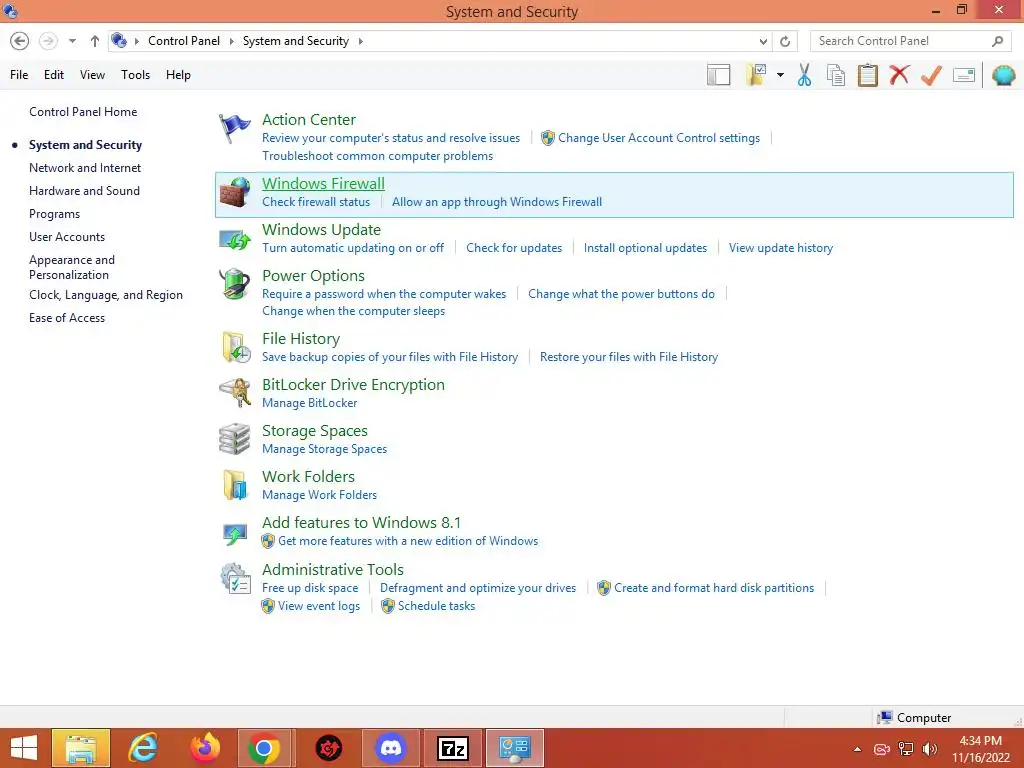Click the File History folder icon
This screenshot has width=1024, height=768.
click(x=236, y=347)
